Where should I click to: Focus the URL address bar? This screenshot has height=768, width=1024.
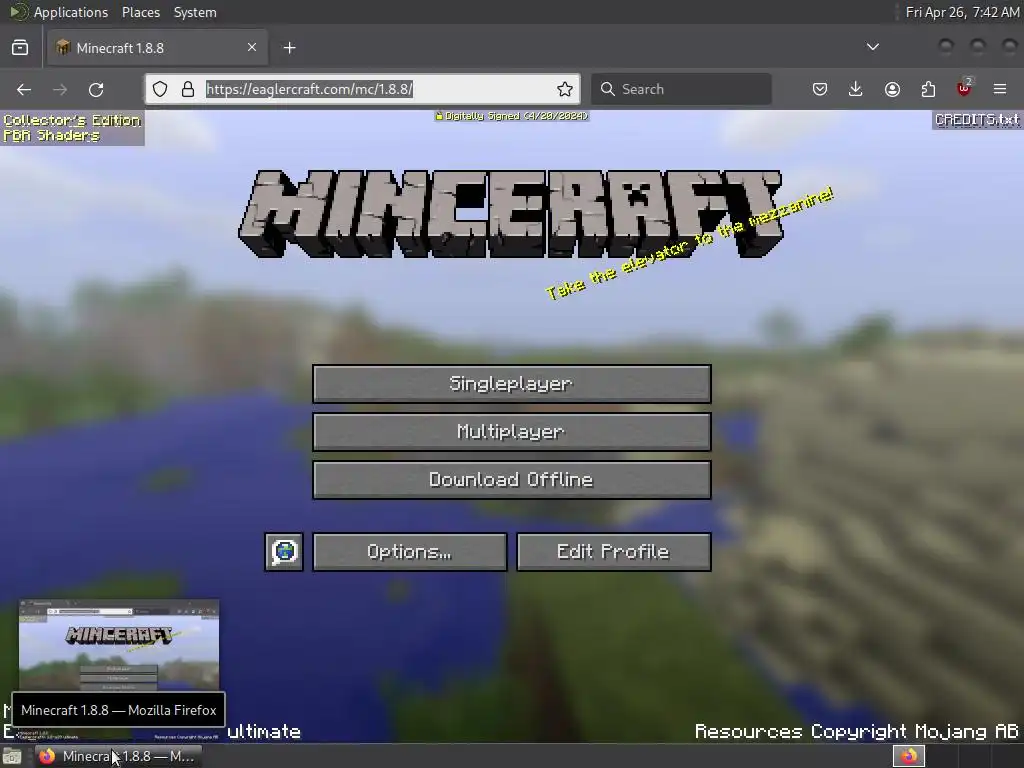pyautogui.click(x=362, y=89)
